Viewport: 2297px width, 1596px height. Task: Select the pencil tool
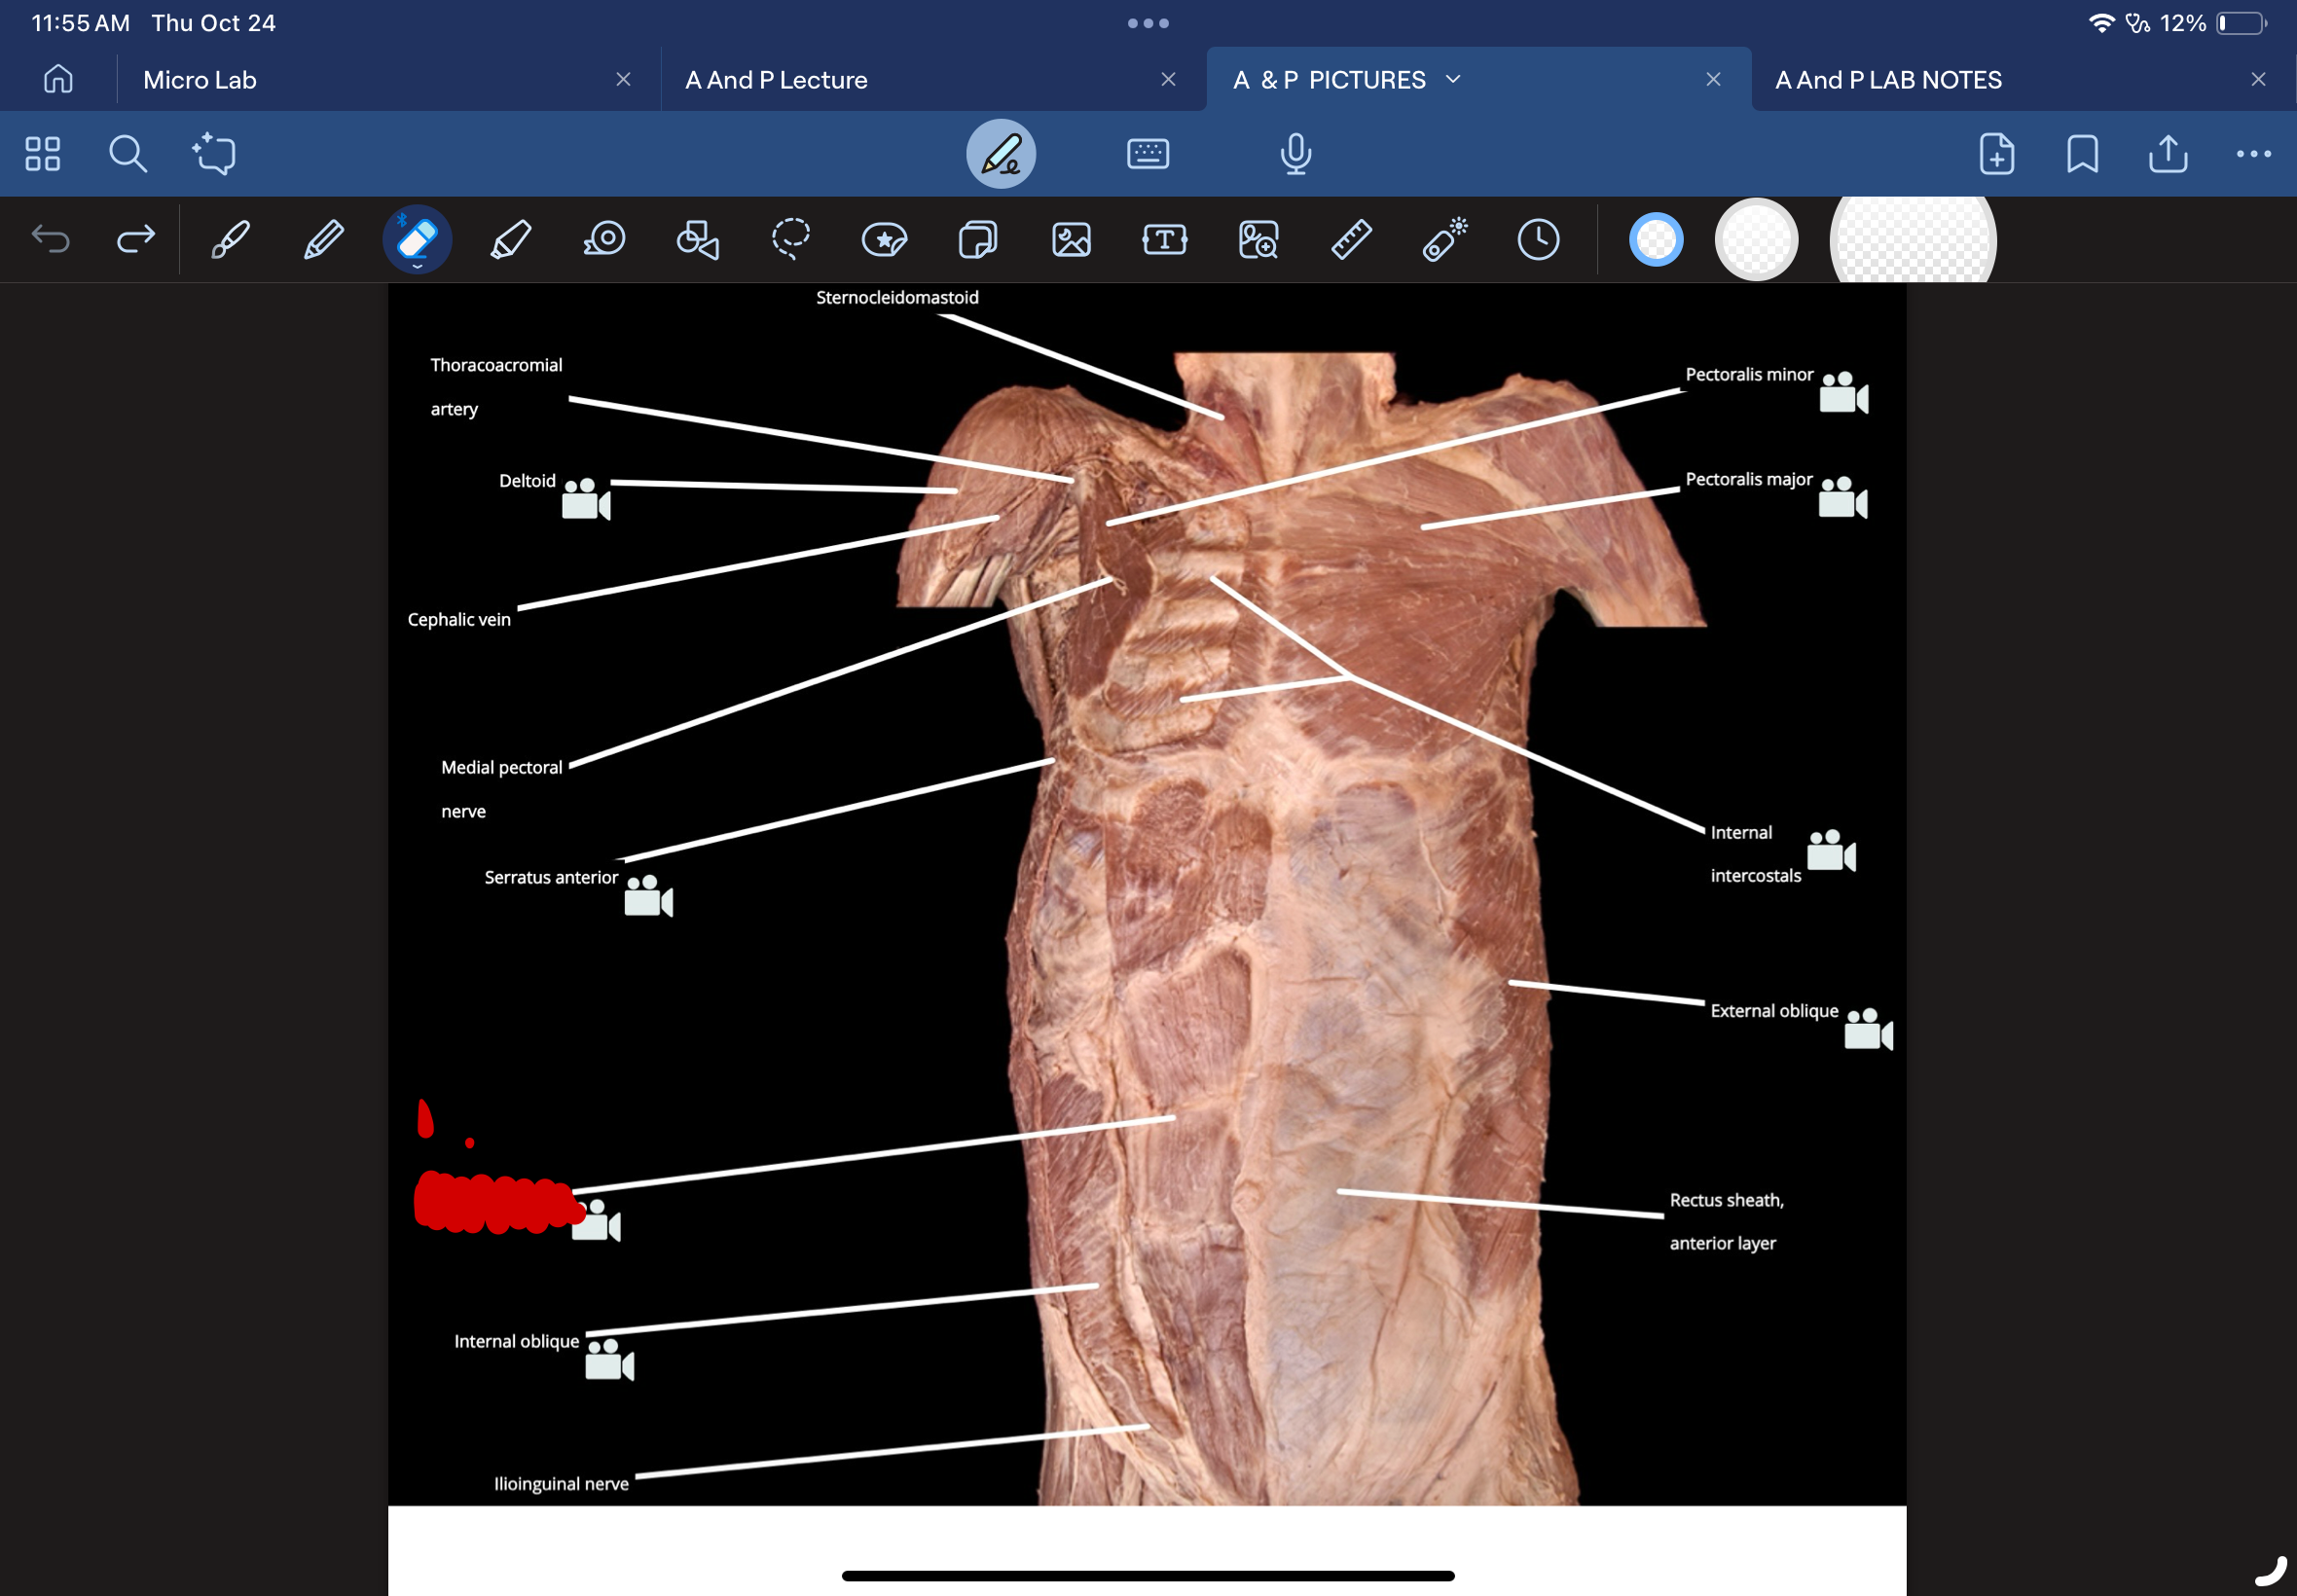click(x=323, y=240)
